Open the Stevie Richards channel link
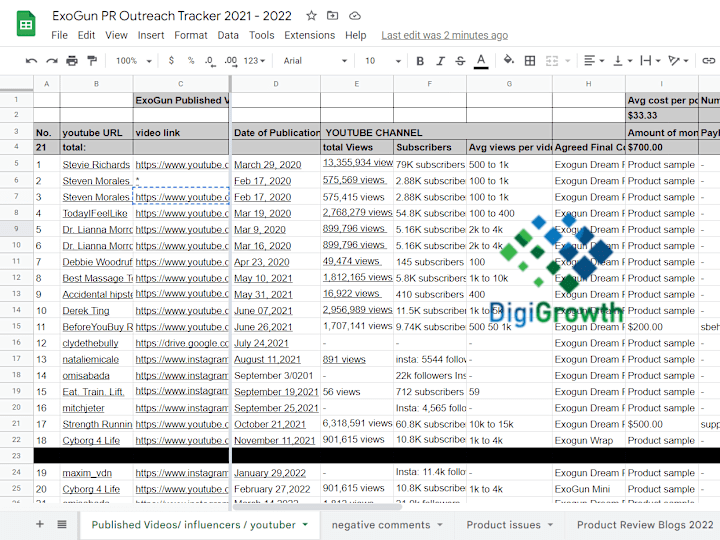 pyautogui.click(x=96, y=164)
